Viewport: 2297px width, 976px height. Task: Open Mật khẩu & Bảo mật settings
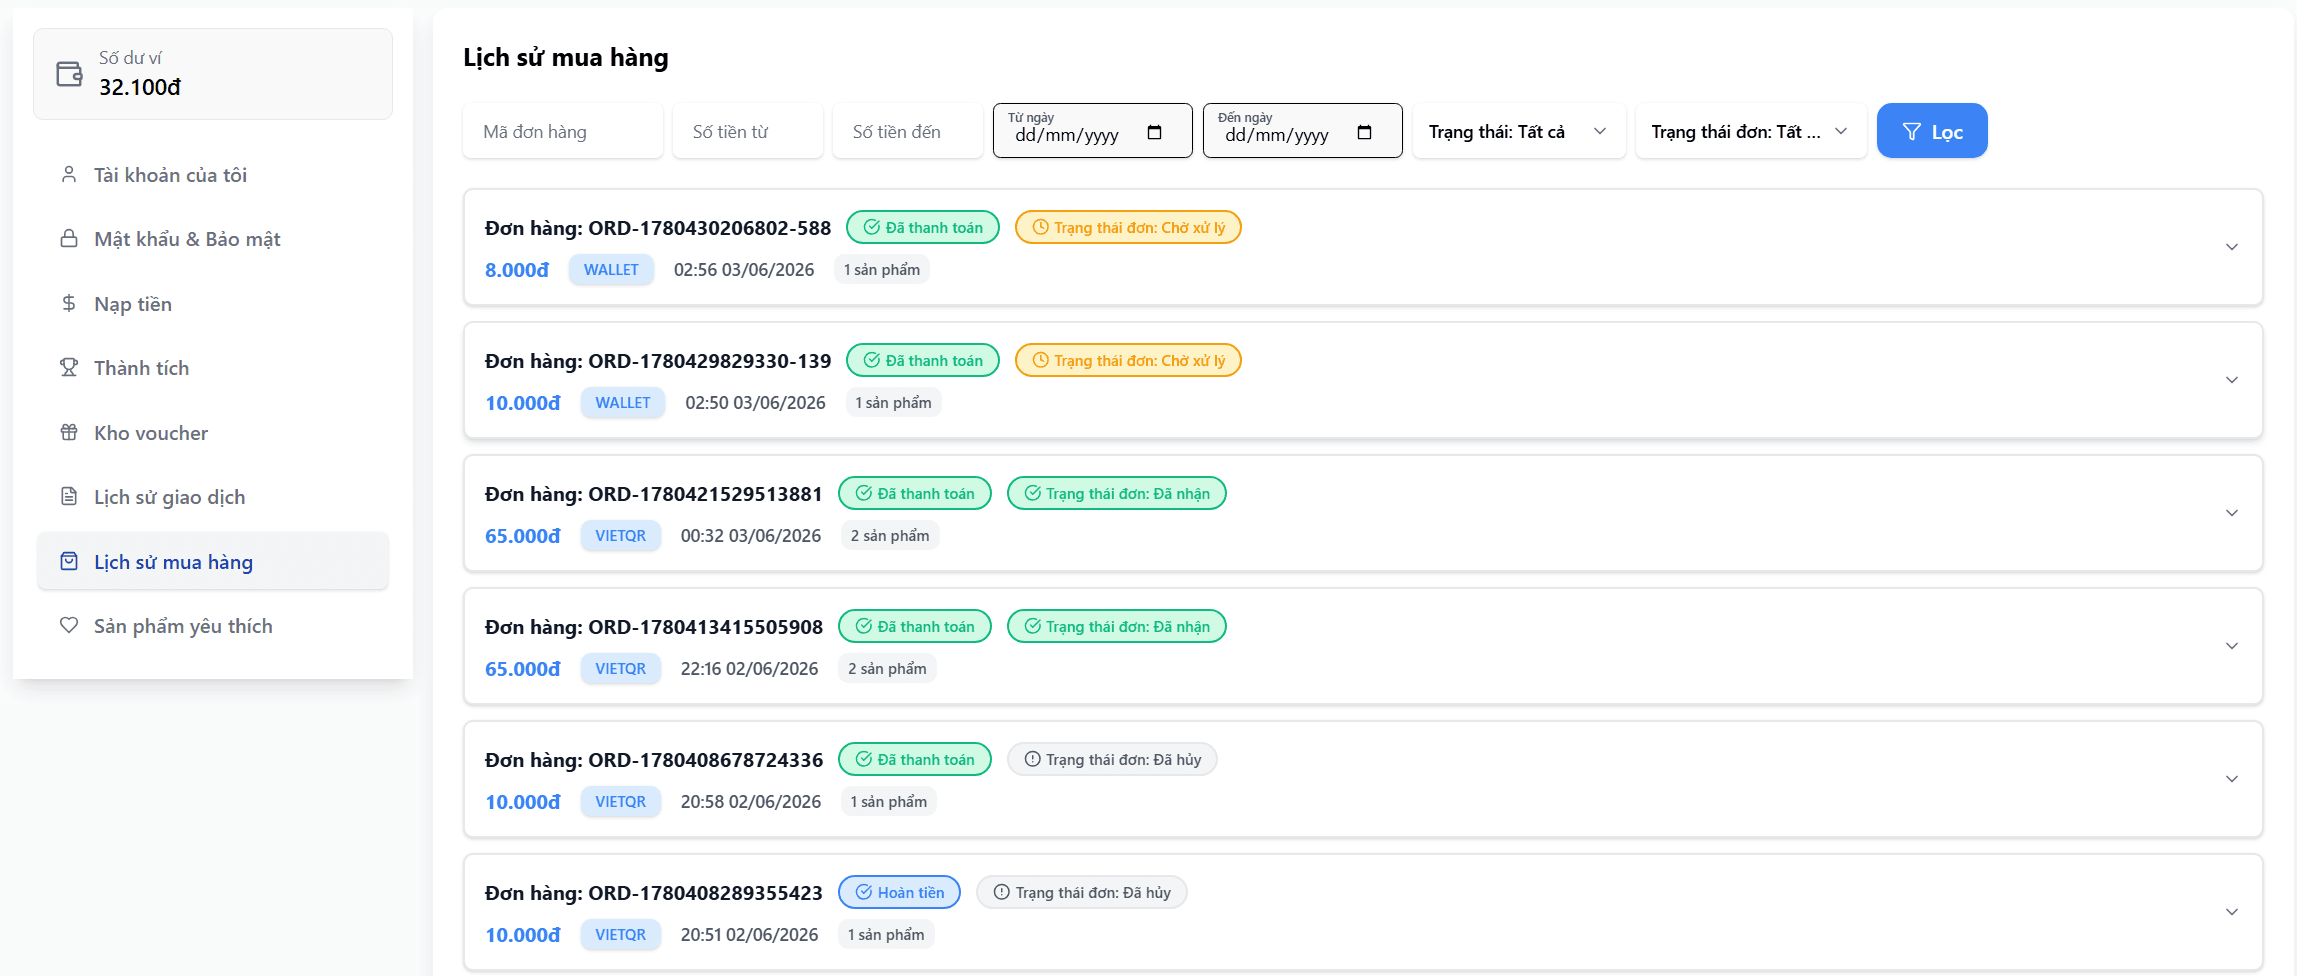click(213, 239)
